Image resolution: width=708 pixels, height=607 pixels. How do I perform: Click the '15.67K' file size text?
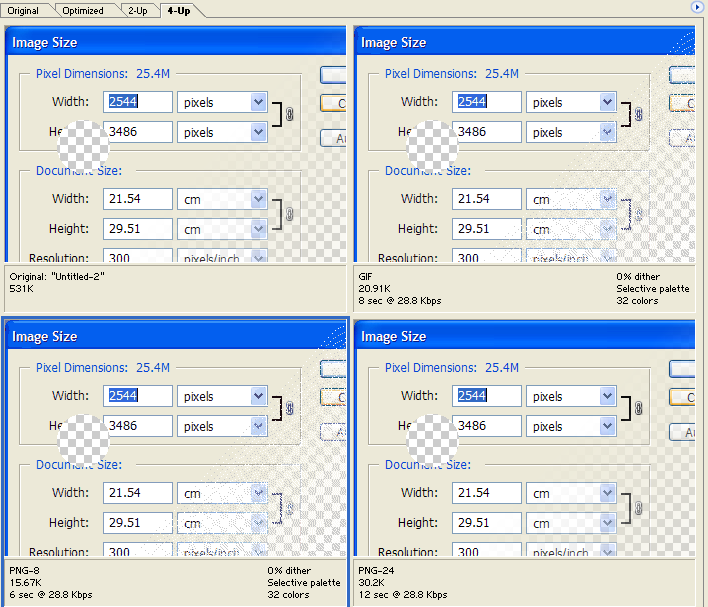tap(25, 583)
